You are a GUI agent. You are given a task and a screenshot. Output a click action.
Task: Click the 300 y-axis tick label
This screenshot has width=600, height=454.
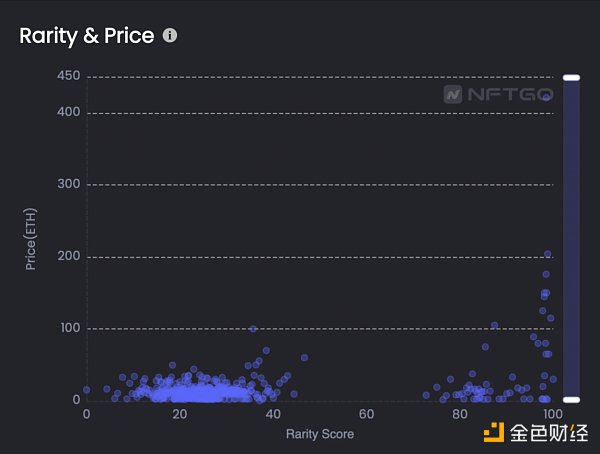69,184
